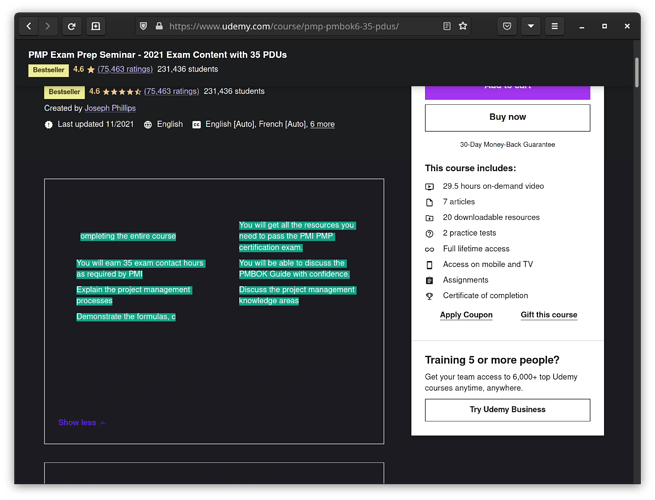
Task: Go forward with the browser forward arrow
Action: pos(48,26)
